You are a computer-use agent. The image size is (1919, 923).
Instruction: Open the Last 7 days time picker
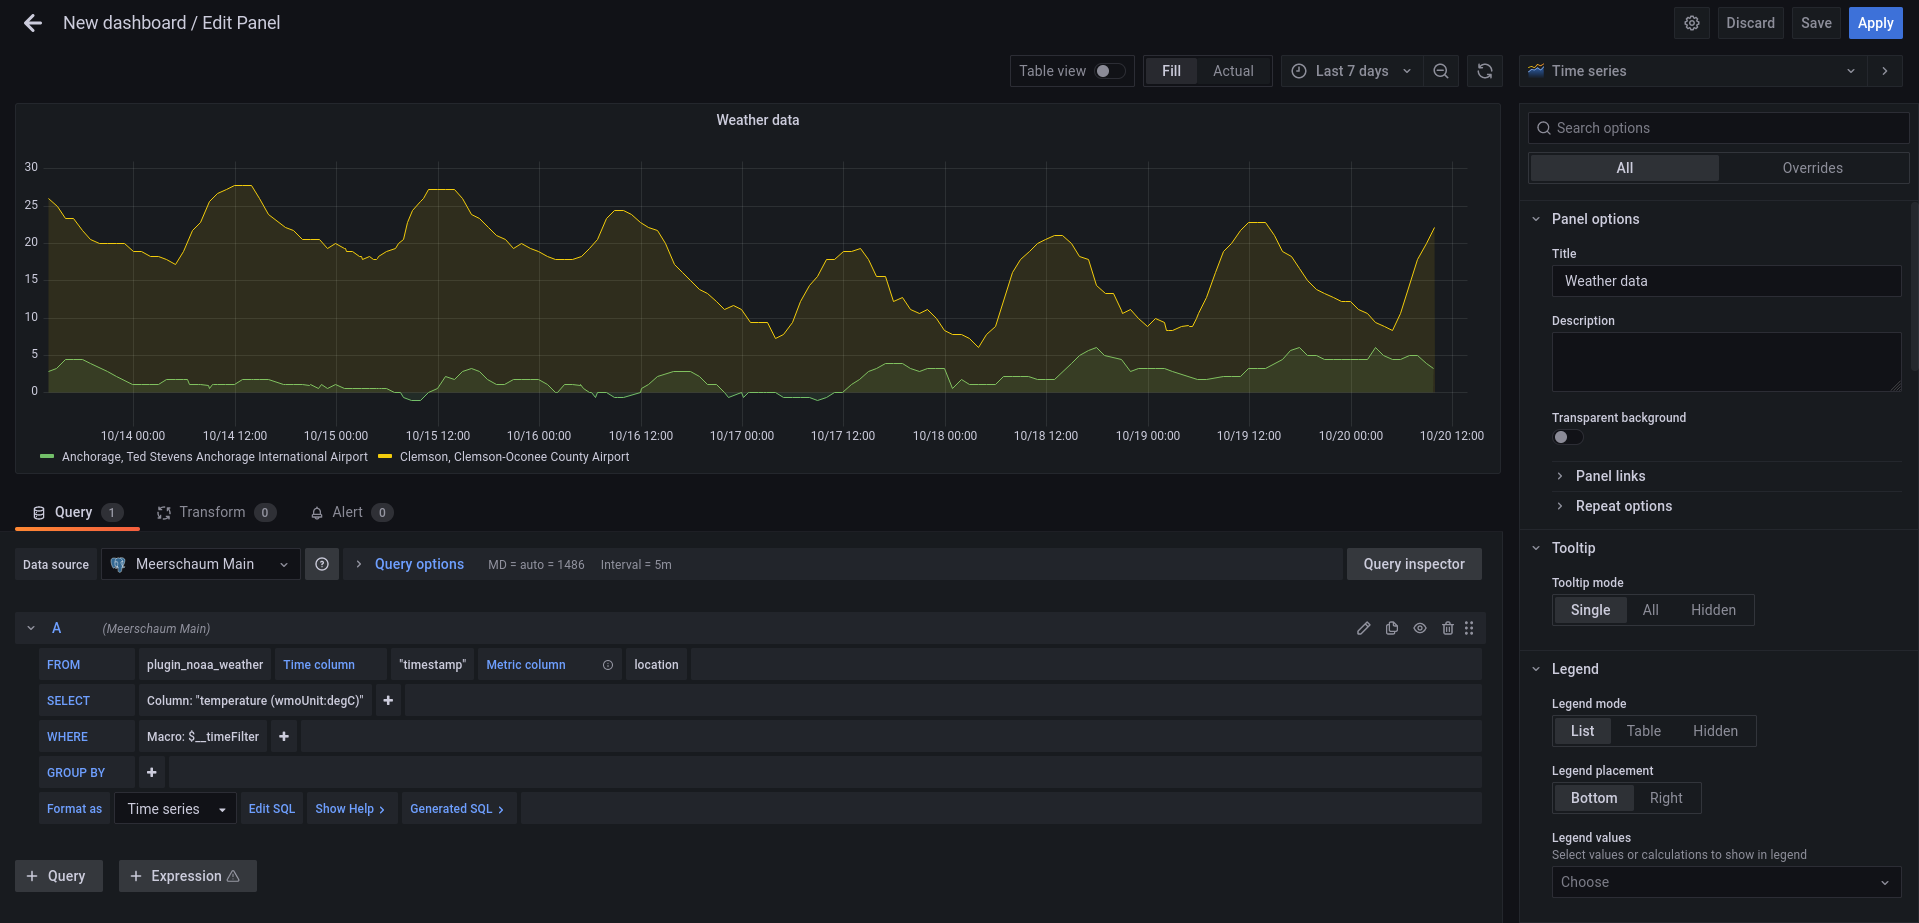point(1351,71)
